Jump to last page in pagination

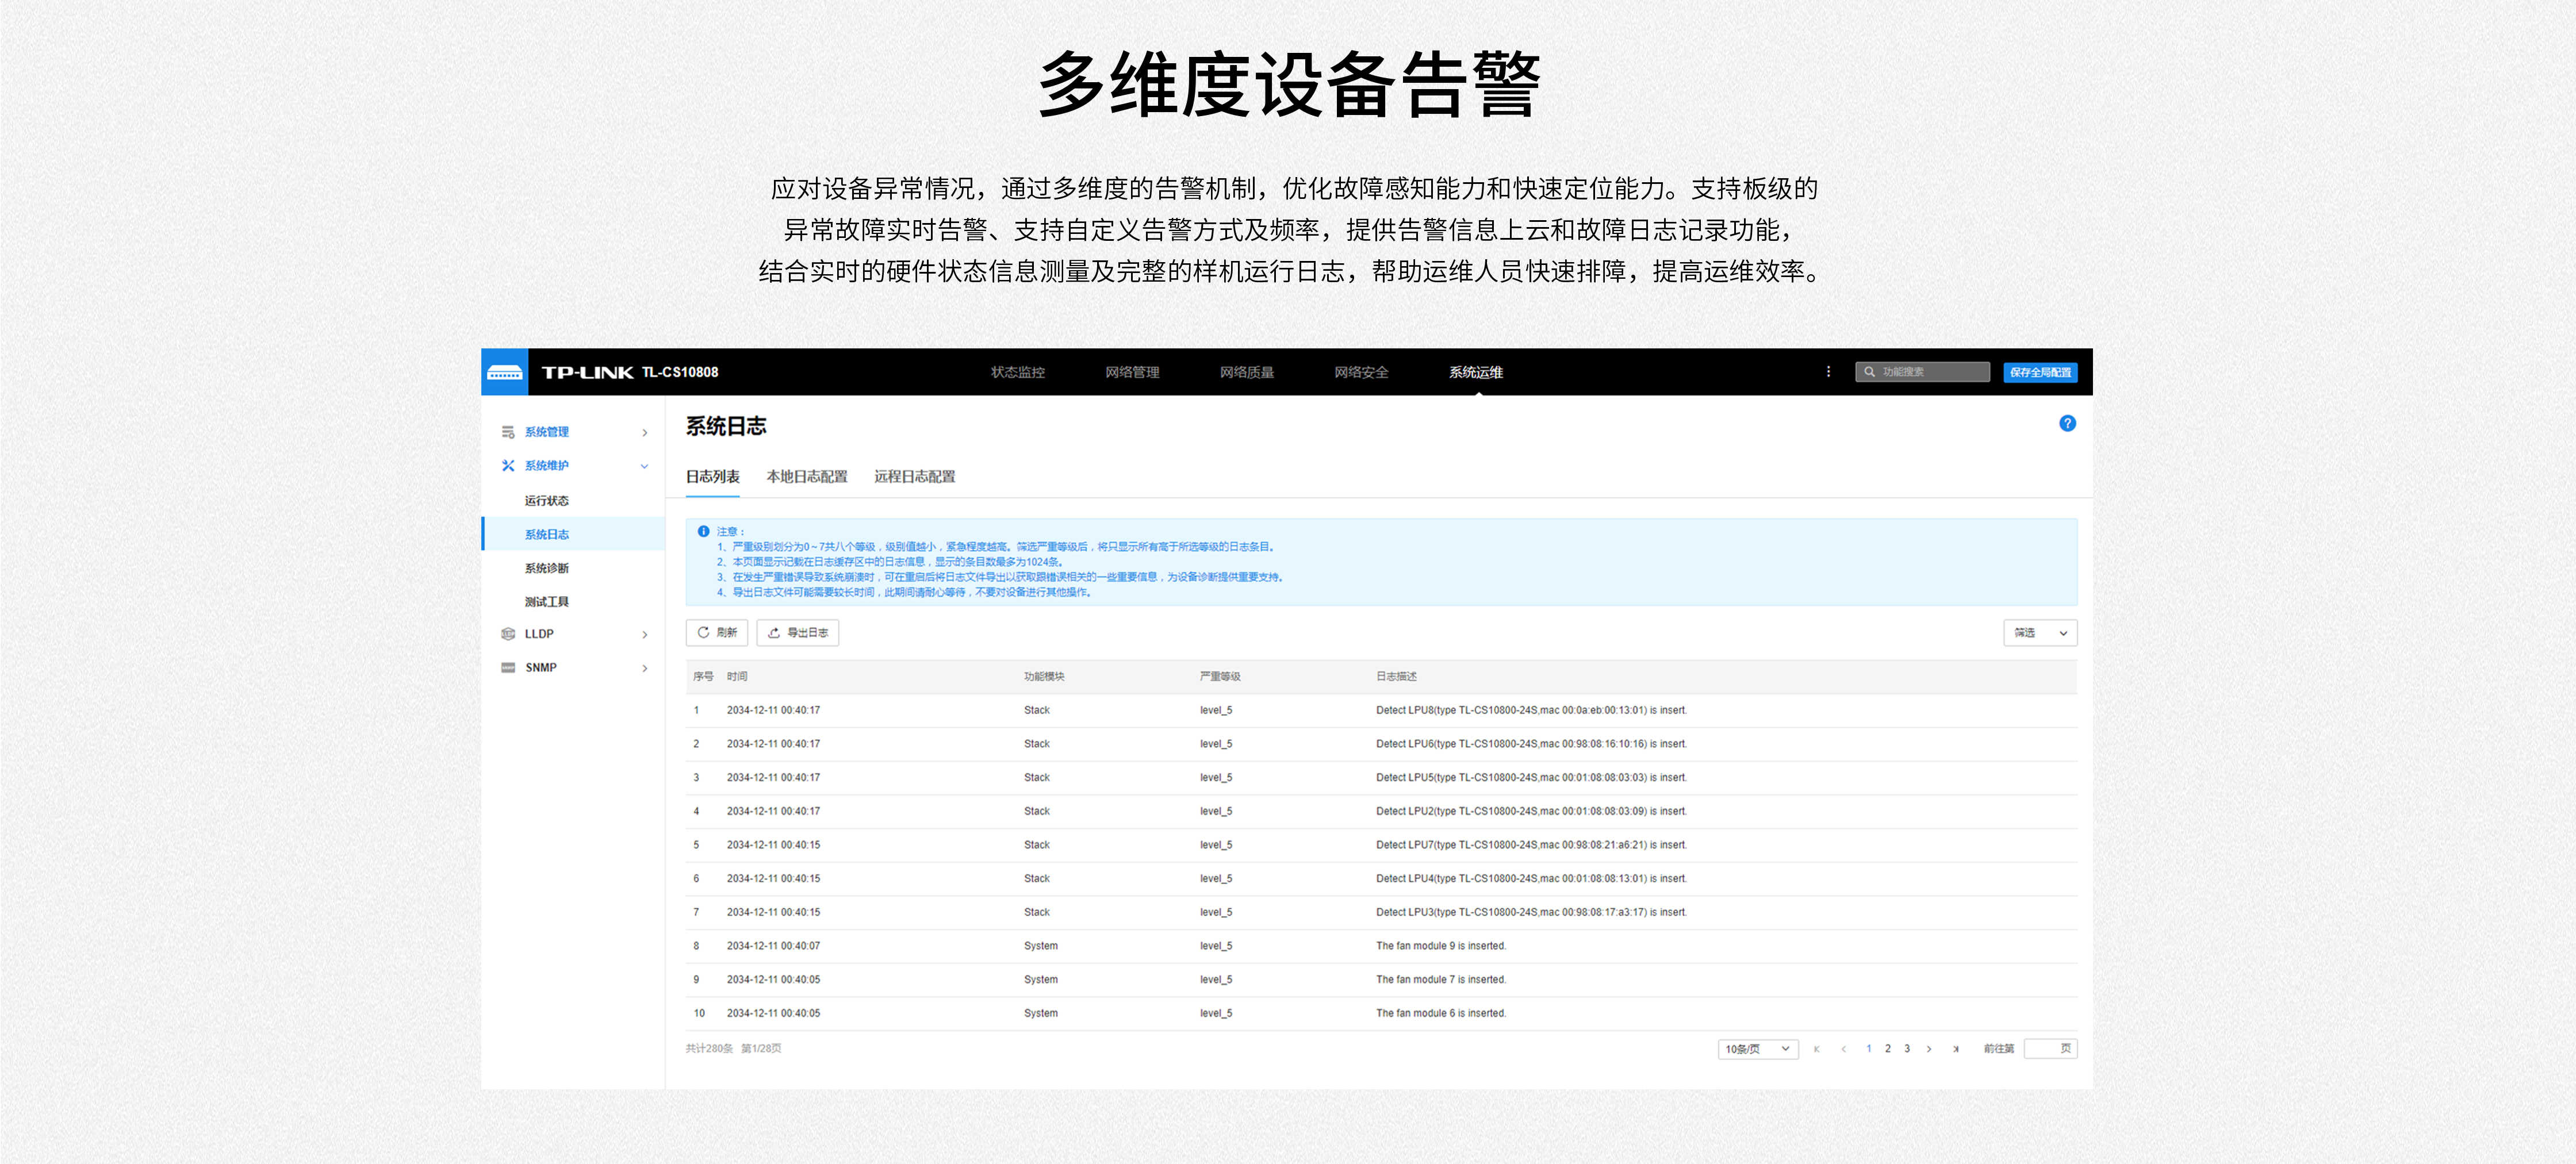(x=1956, y=1049)
